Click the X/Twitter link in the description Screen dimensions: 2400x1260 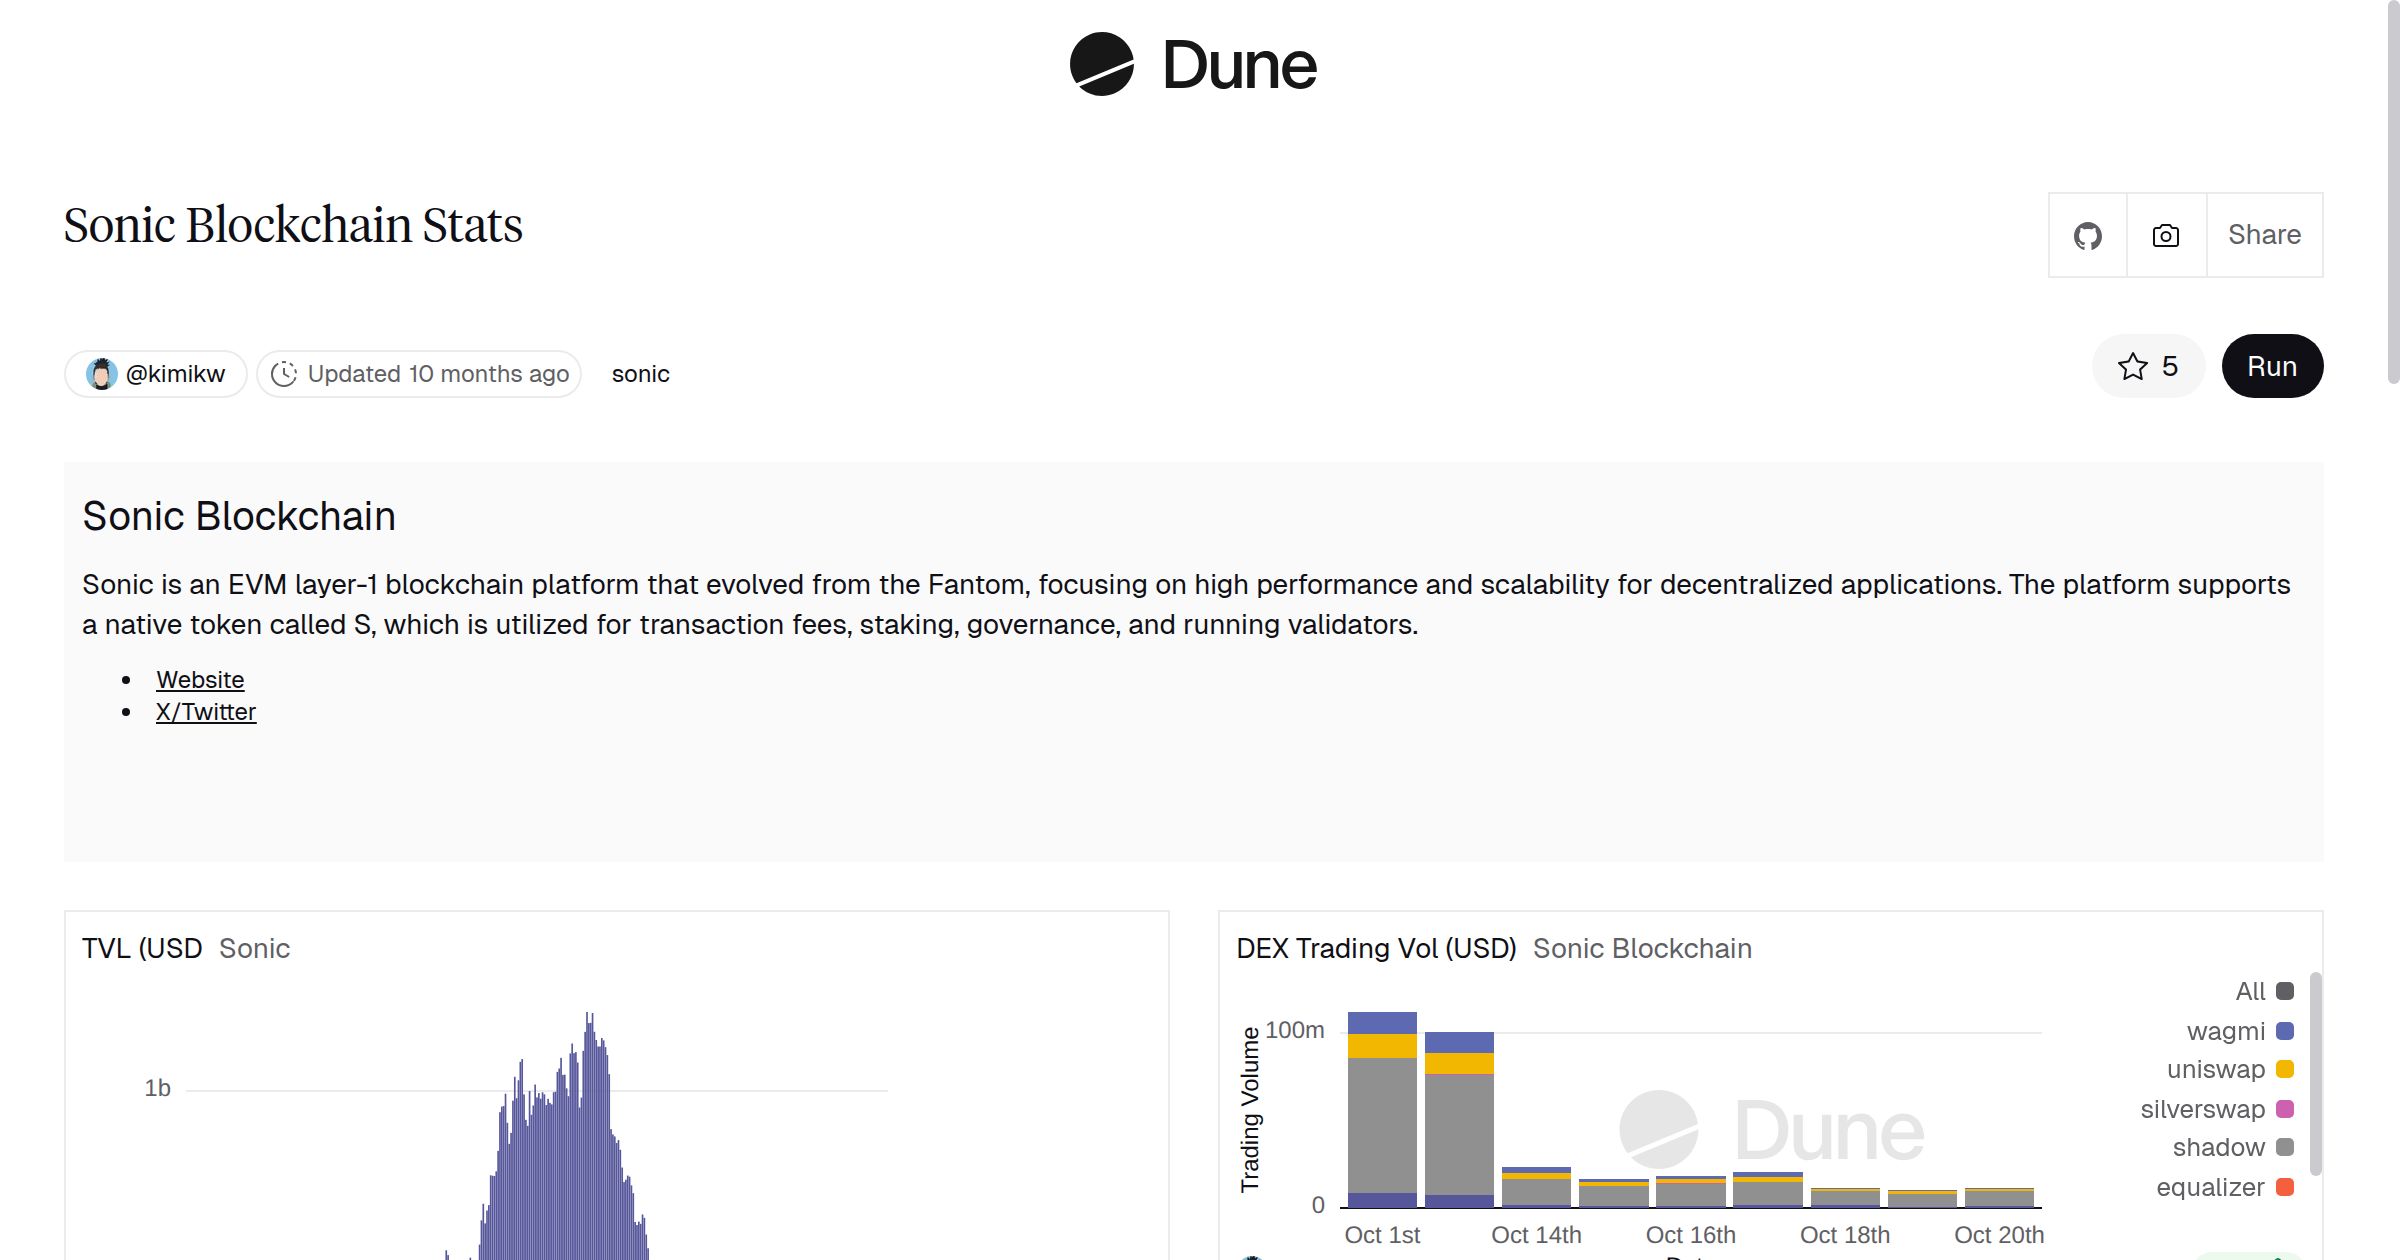tap(205, 711)
